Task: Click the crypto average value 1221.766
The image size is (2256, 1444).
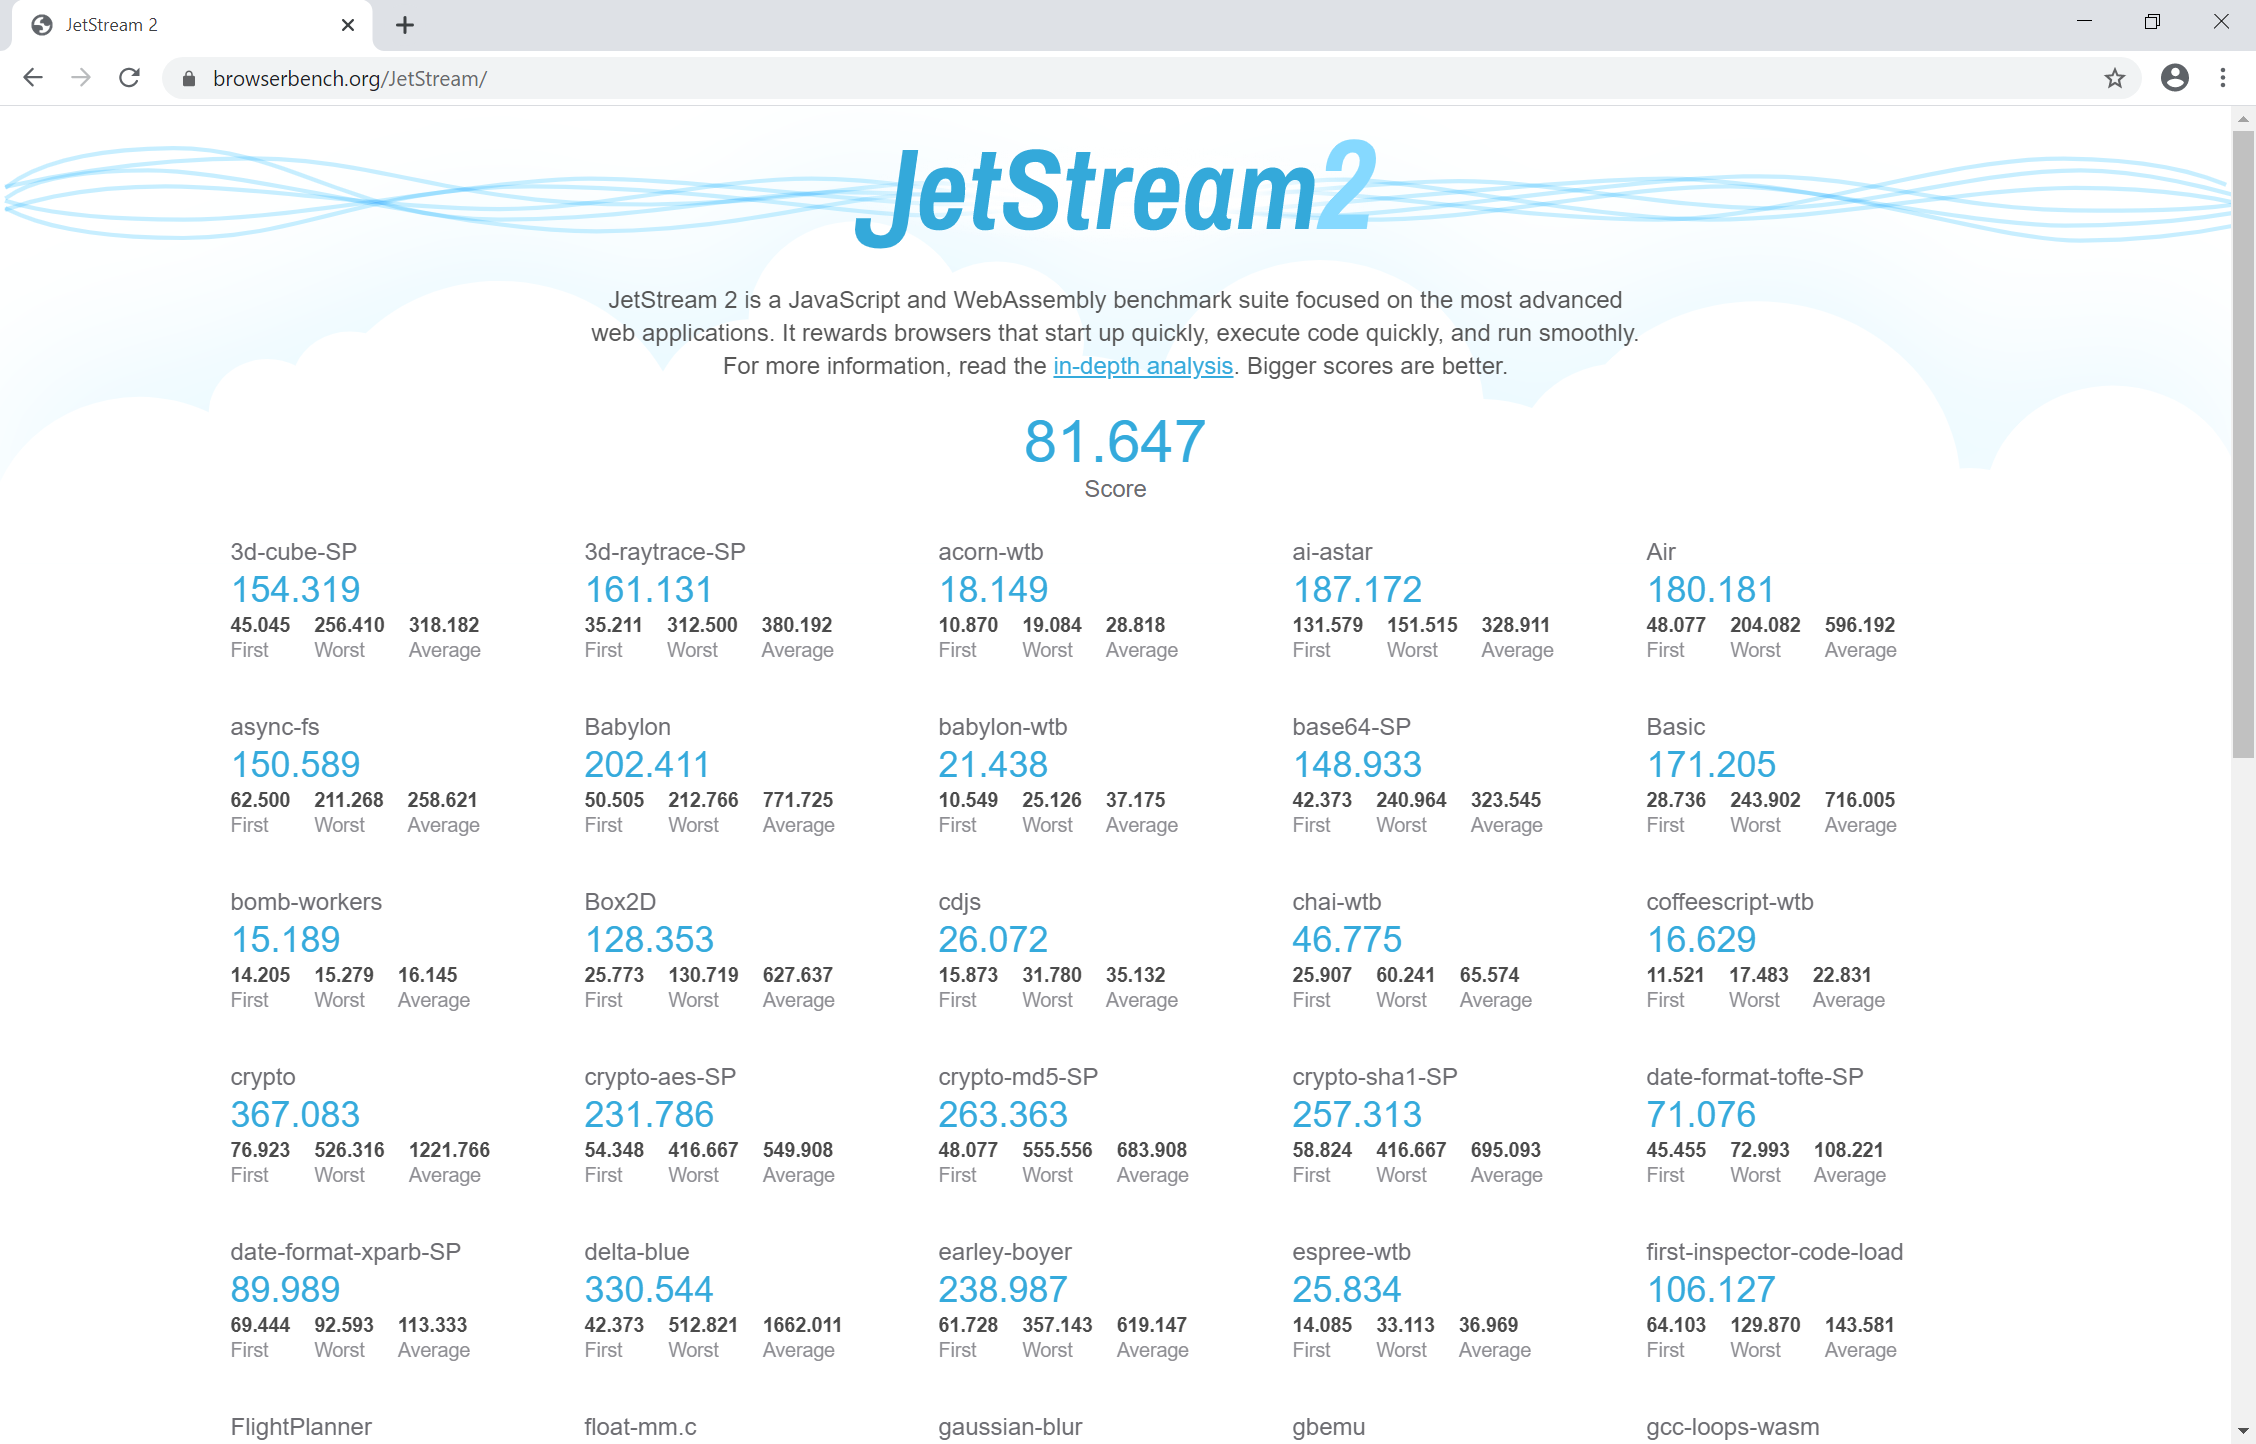Action: pos(449,1150)
